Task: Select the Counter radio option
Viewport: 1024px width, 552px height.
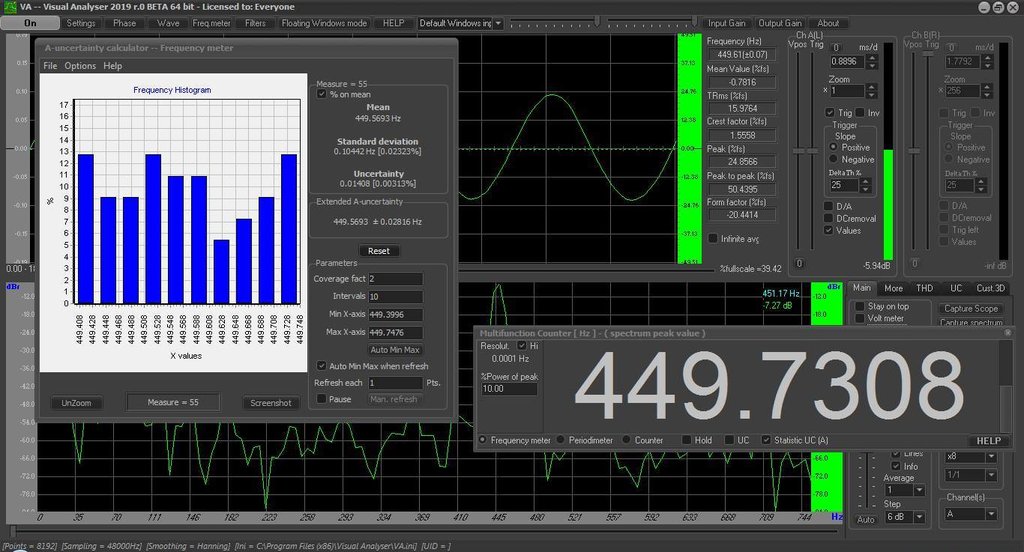Action: click(x=626, y=440)
